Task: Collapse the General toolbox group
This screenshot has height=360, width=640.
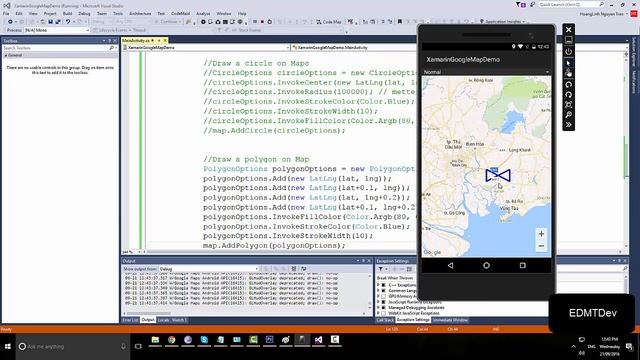Action: tap(6, 55)
